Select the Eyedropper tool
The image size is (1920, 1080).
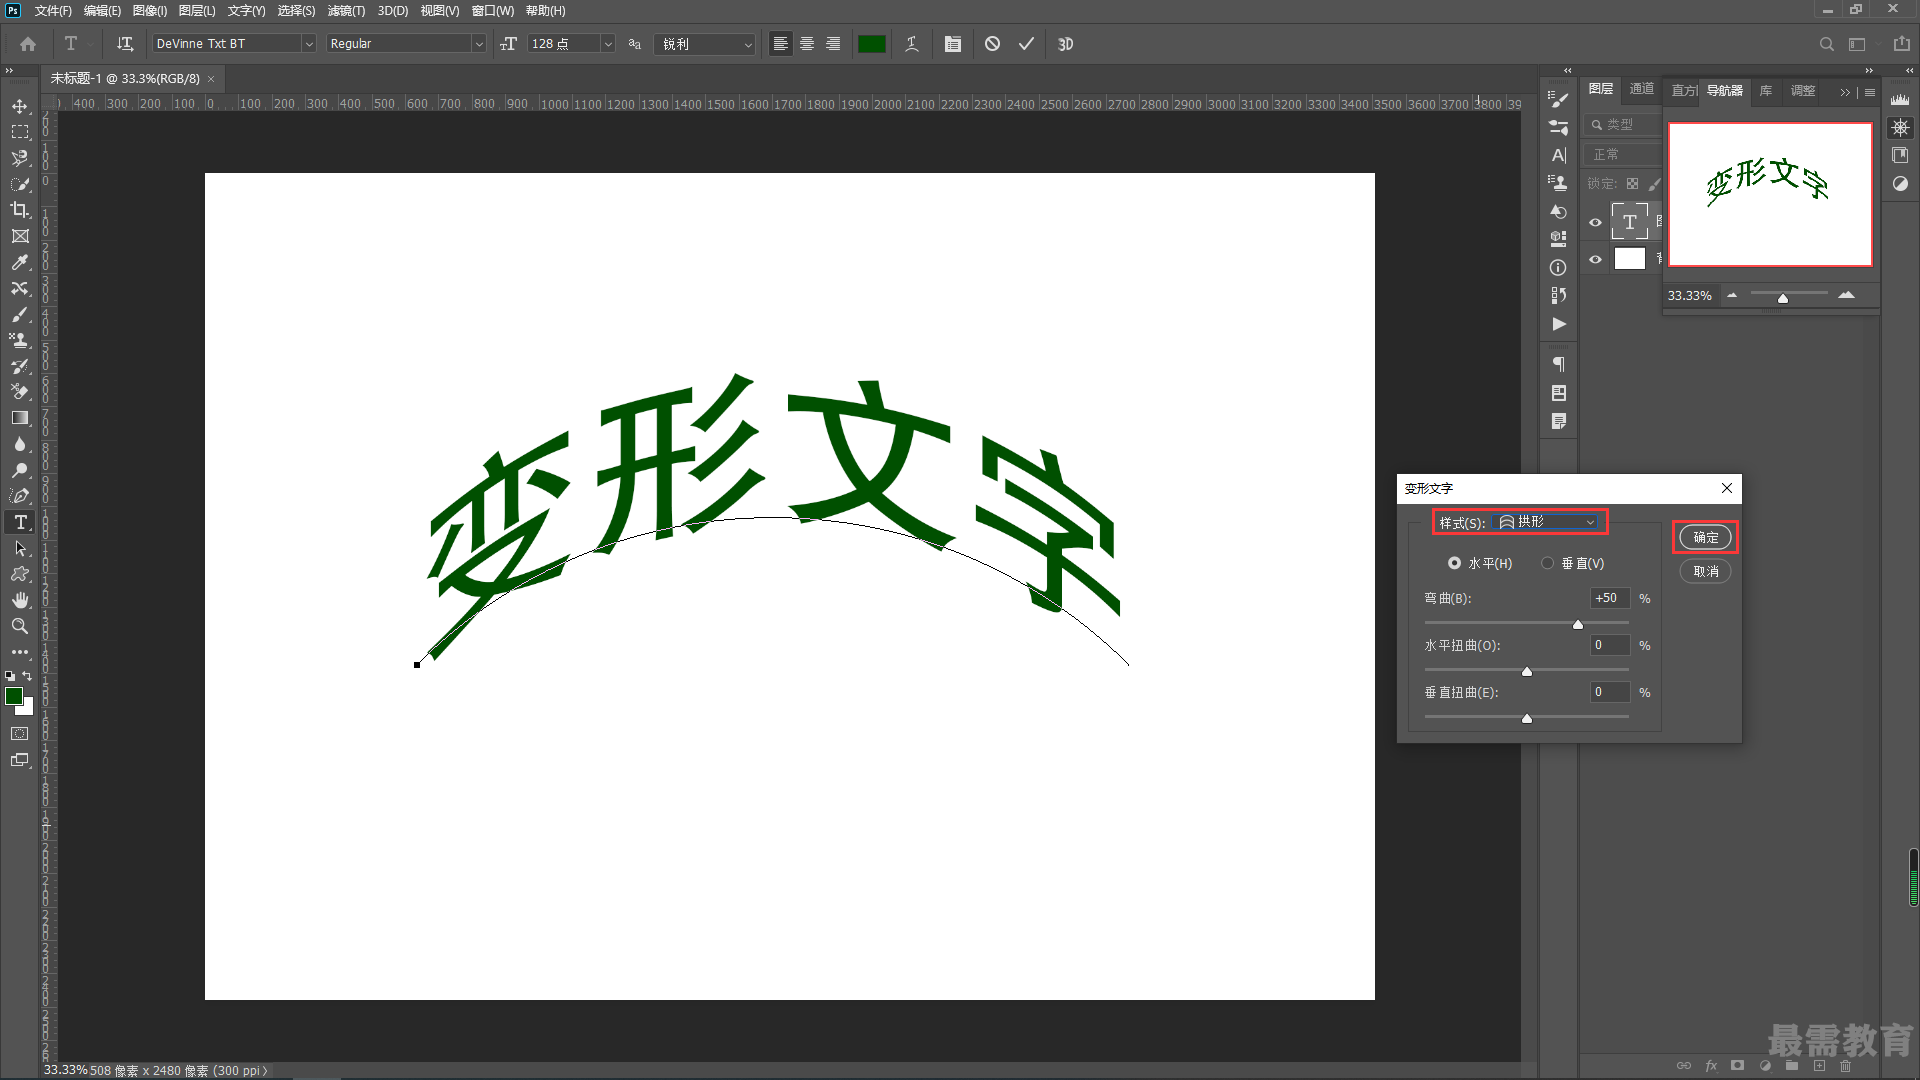pyautogui.click(x=20, y=262)
